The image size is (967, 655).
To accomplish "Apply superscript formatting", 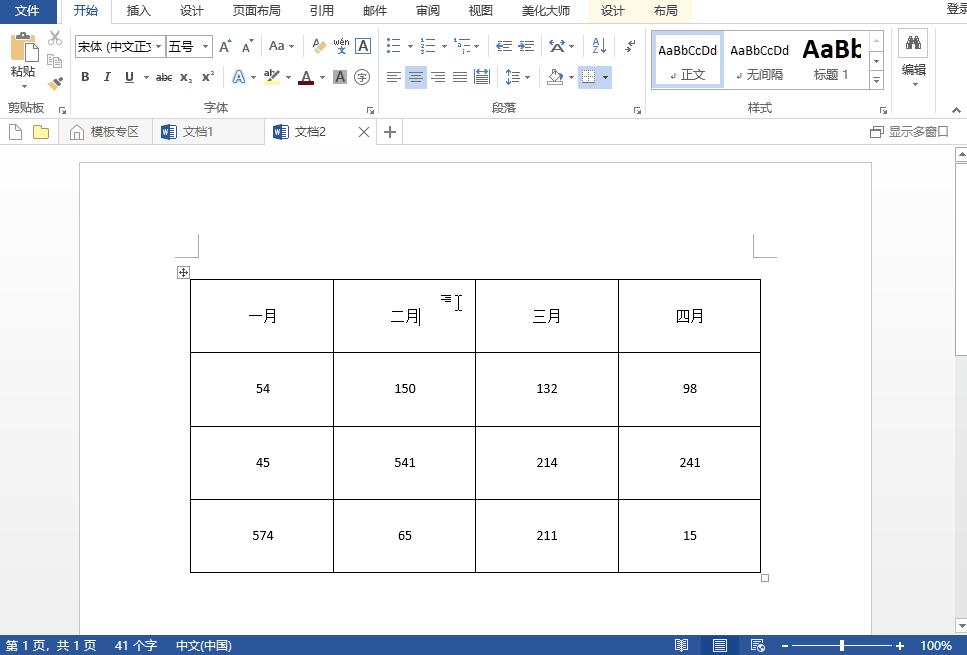I will click(206, 77).
